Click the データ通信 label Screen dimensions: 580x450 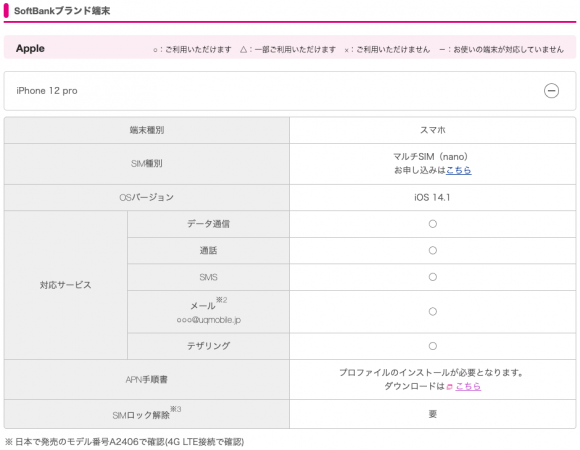click(208, 224)
